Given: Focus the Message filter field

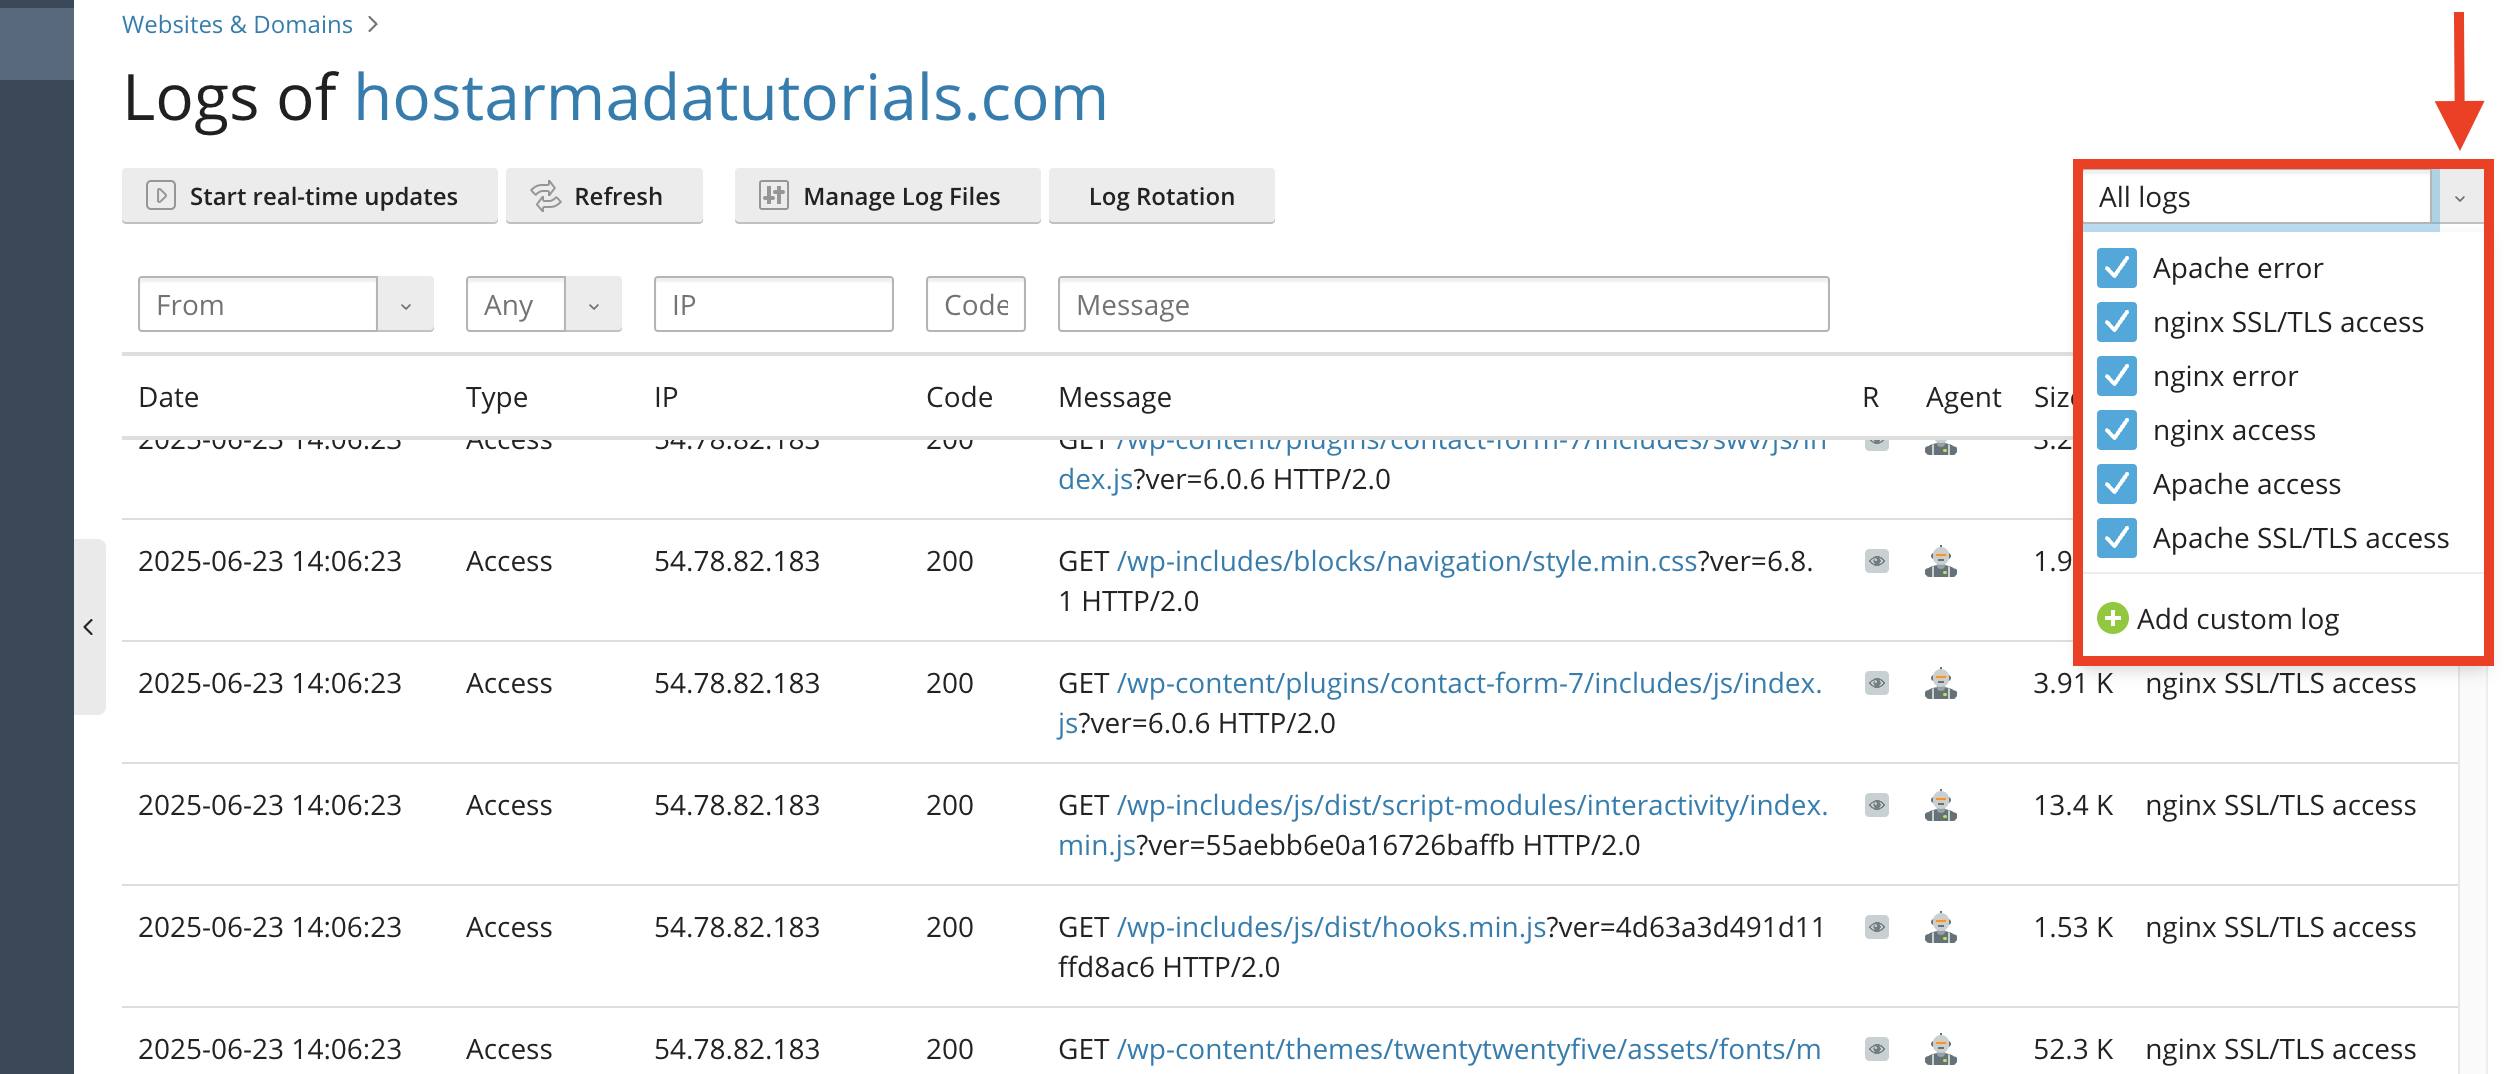Looking at the screenshot, I should click(x=1443, y=305).
